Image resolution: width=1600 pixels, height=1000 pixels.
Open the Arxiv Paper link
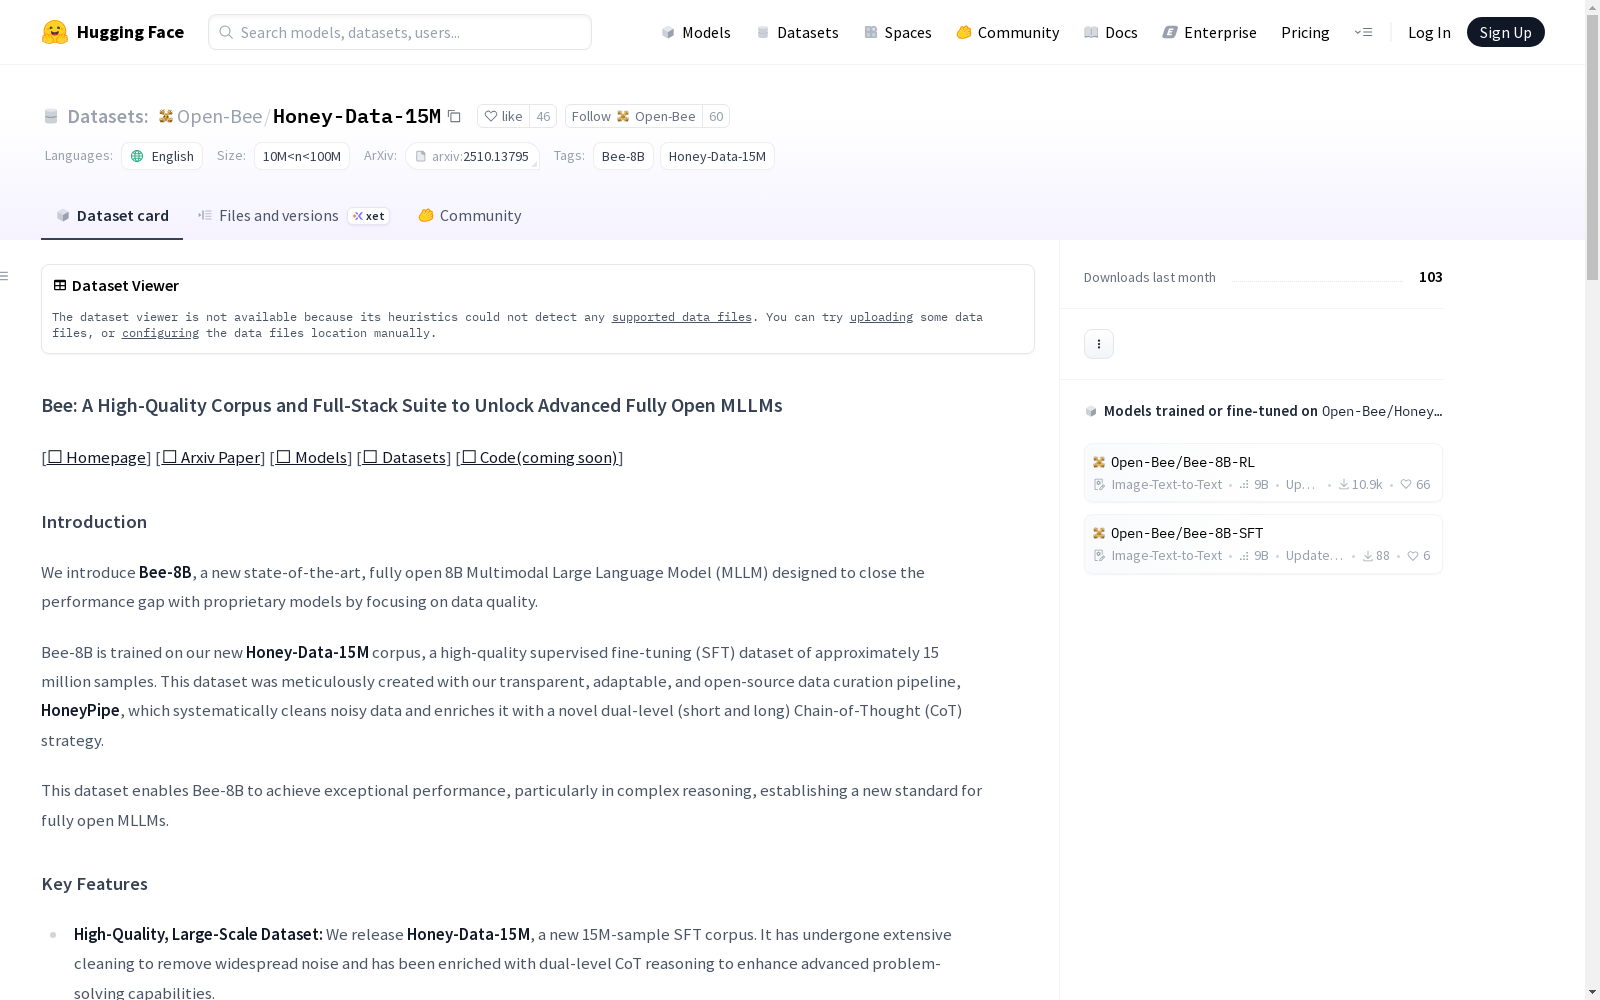click(211, 458)
